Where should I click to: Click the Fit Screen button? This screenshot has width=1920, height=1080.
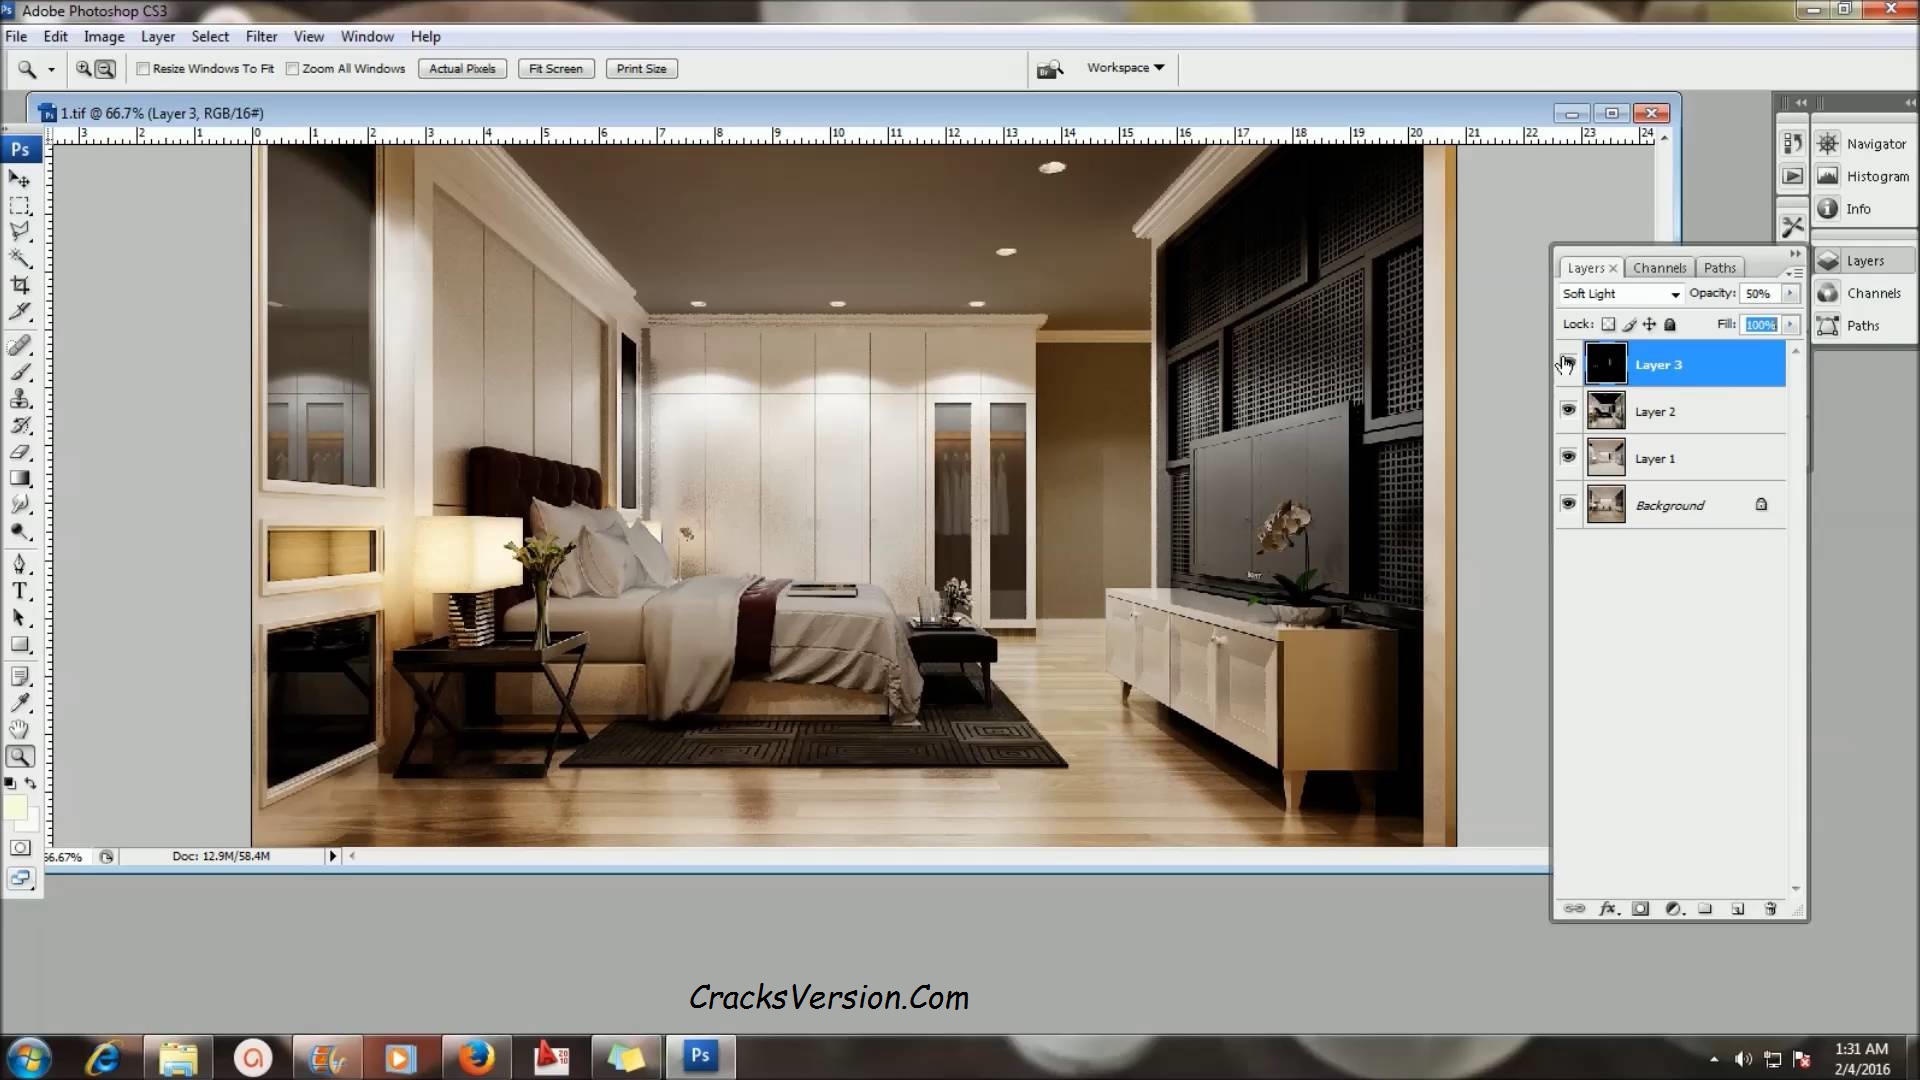pyautogui.click(x=555, y=69)
